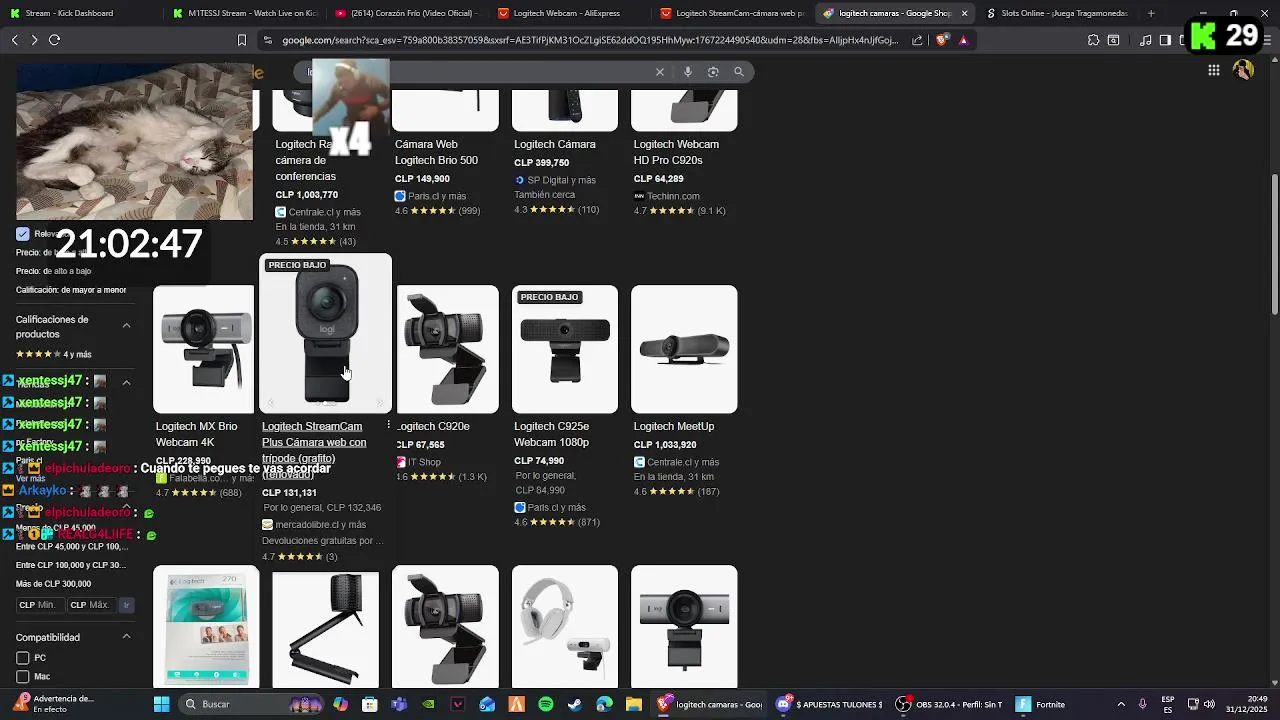The image size is (1280, 720).
Task: Open Brave Rewards triangle icon
Action: 963,40
